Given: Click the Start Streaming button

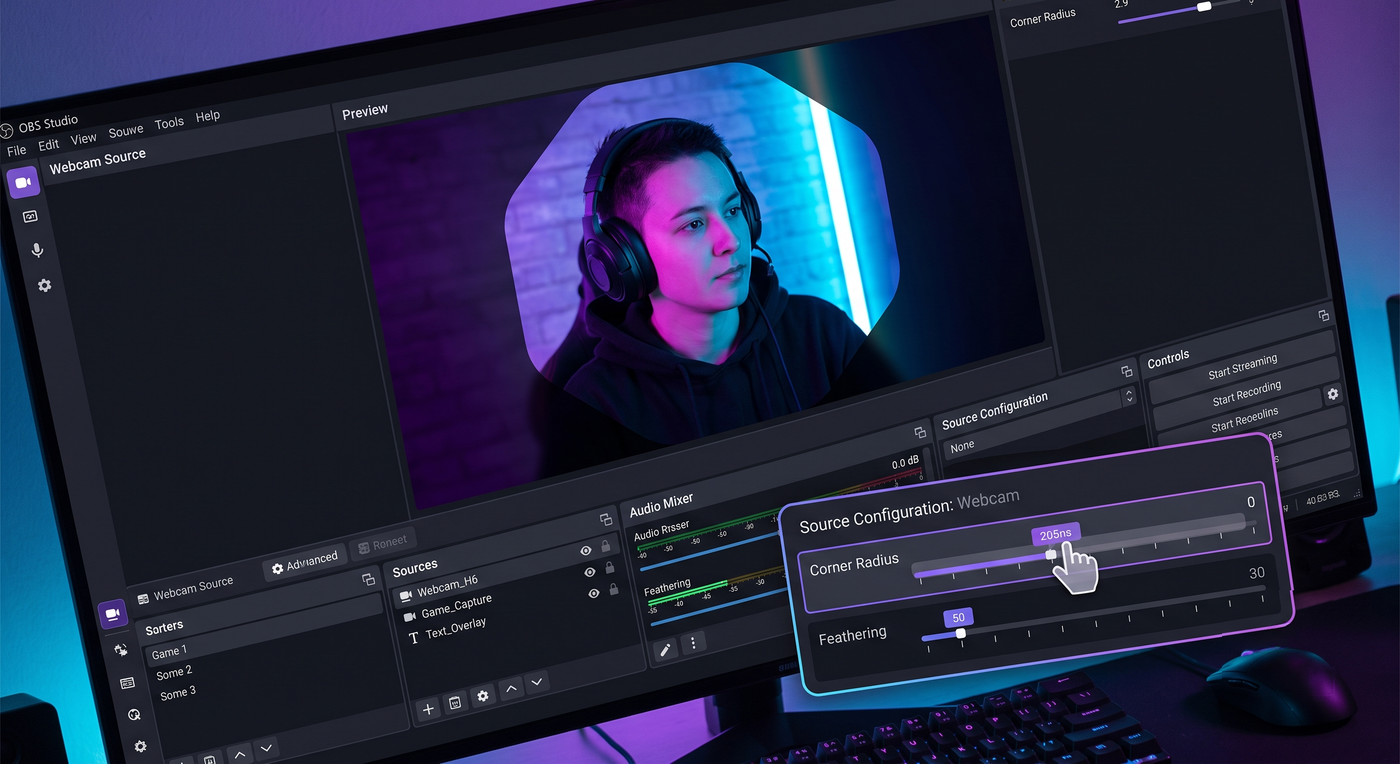Looking at the screenshot, I should (x=1242, y=367).
